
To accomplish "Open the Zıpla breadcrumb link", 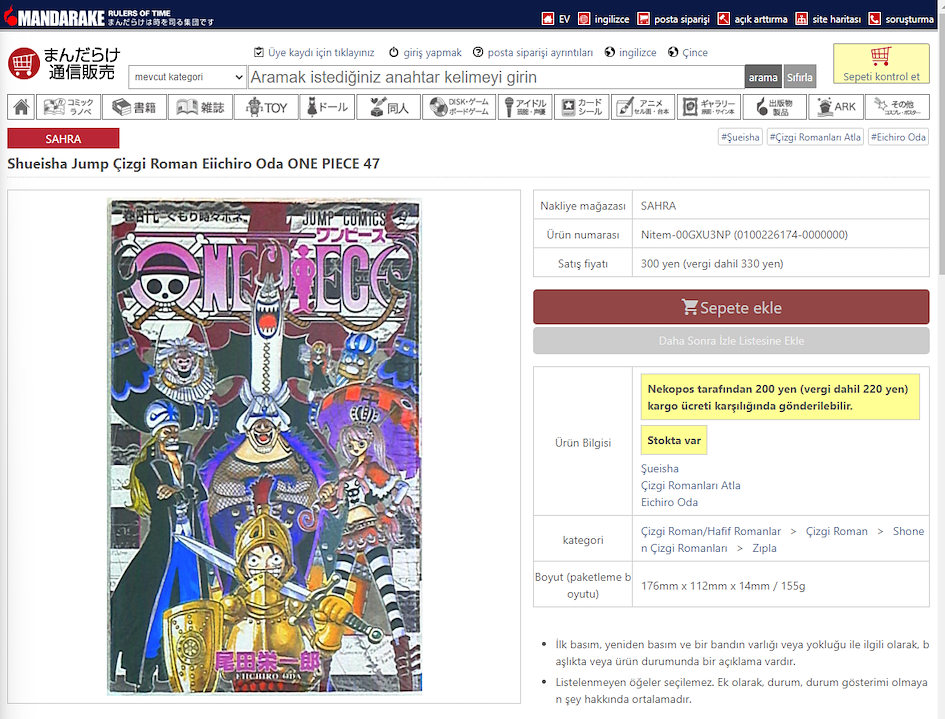I will coord(764,548).
